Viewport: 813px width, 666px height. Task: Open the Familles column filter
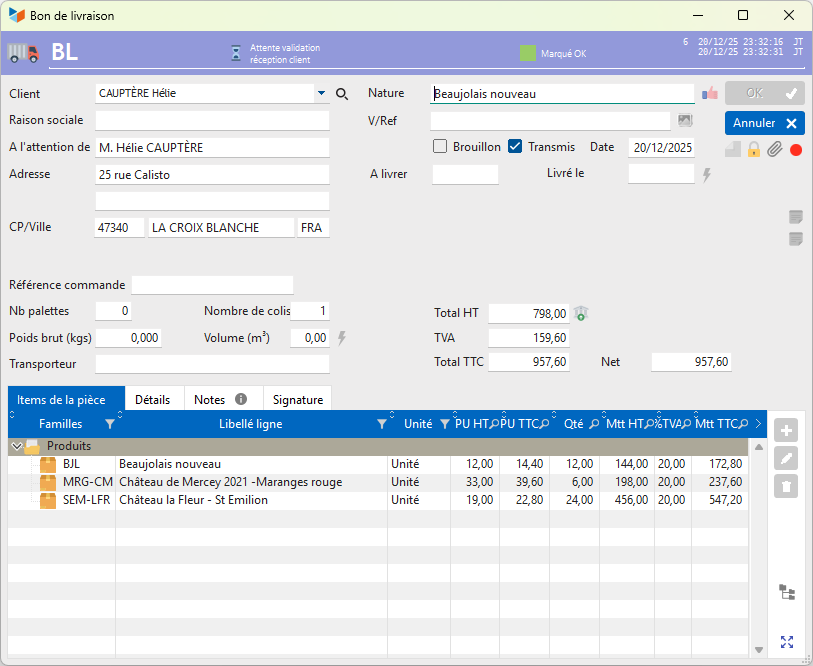[x=110, y=424]
